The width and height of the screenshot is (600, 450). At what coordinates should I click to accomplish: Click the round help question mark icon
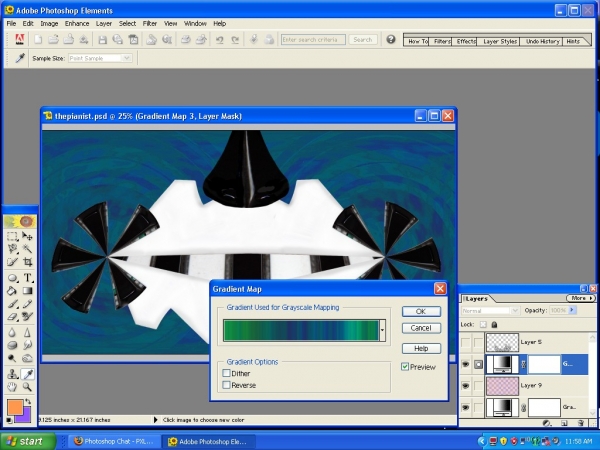pyautogui.click(x=390, y=39)
